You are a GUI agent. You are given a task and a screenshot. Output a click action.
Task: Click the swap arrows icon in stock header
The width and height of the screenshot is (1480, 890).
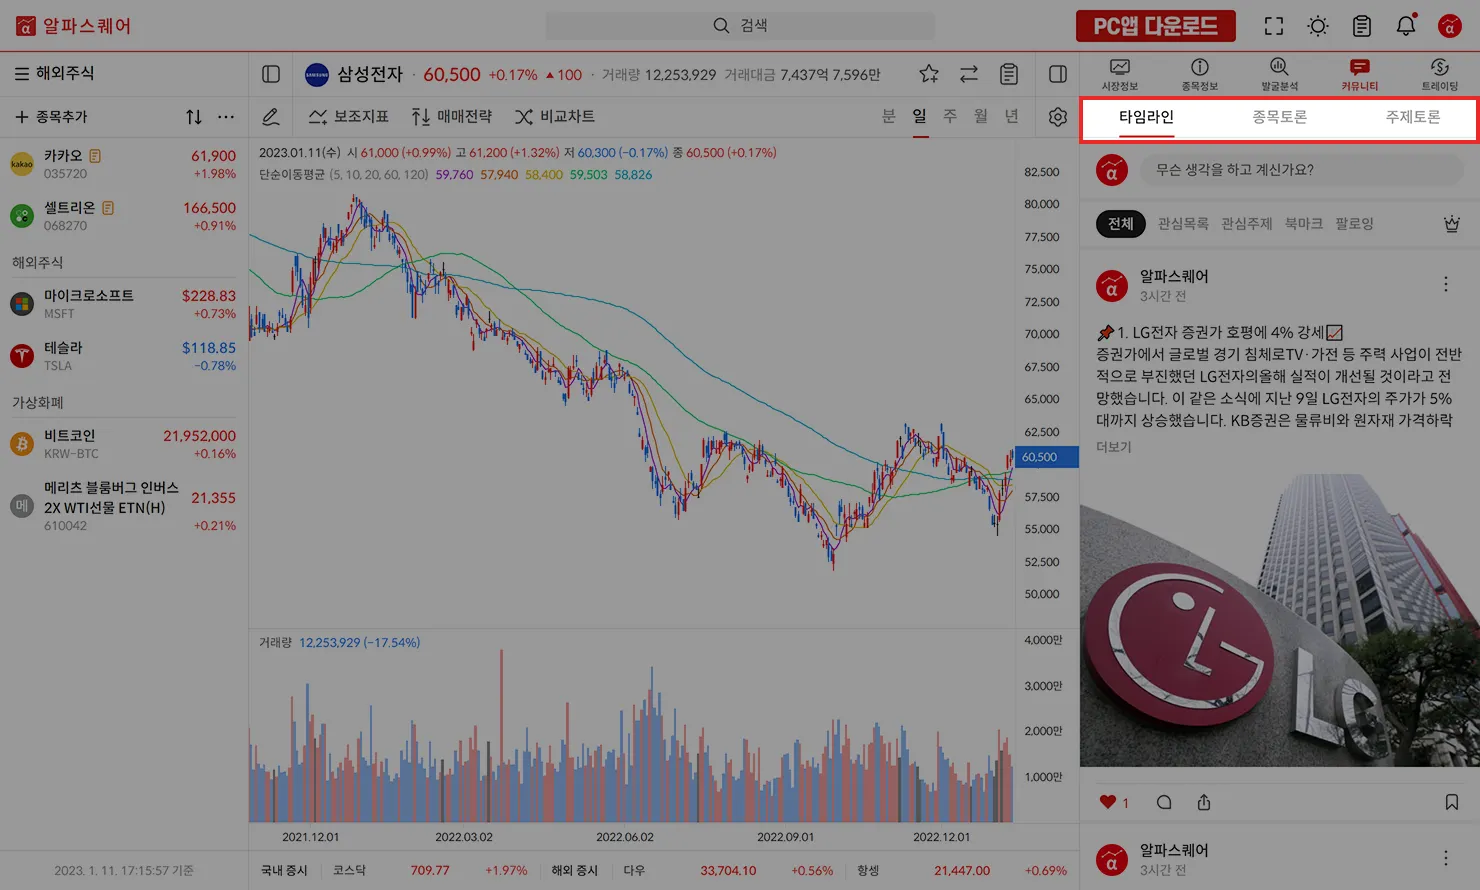click(969, 74)
